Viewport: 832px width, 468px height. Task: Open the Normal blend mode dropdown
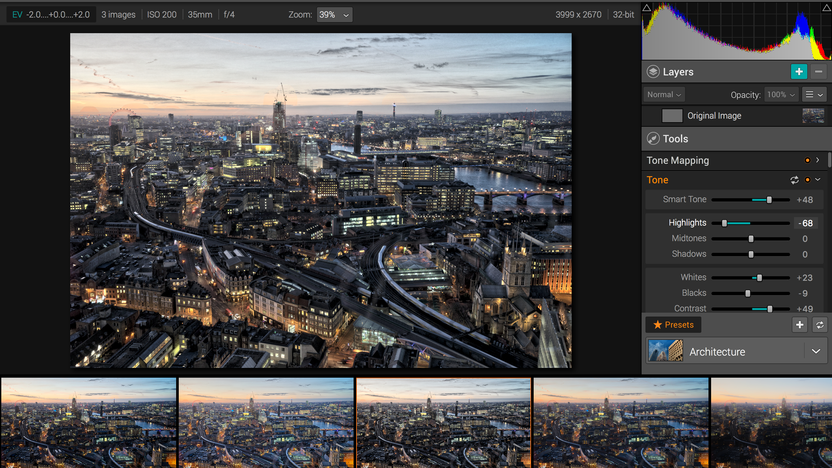click(x=664, y=94)
